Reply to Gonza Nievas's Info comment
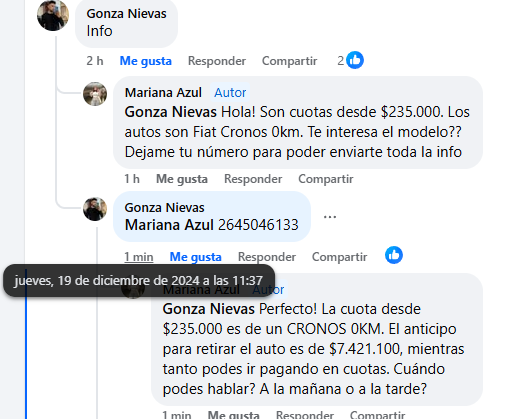Viewport: 512px width, 419px height. tap(217, 61)
